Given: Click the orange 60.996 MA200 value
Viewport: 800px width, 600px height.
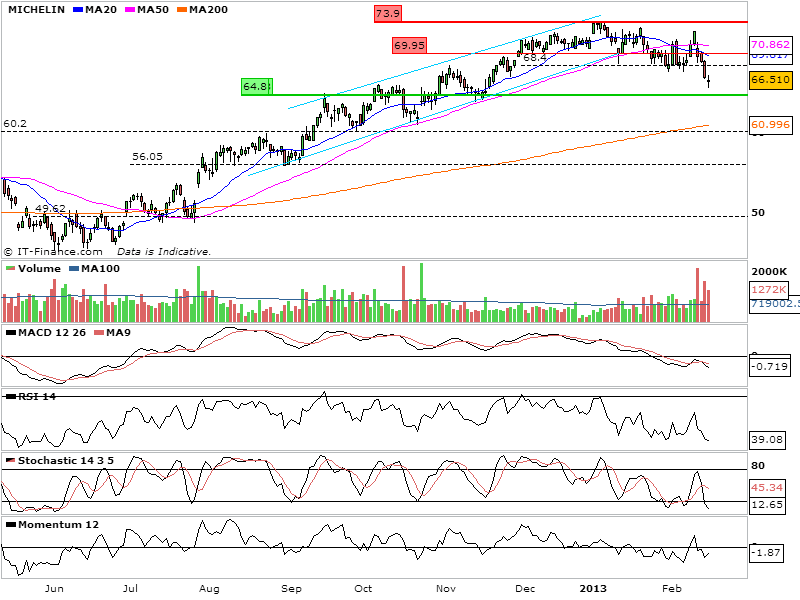Looking at the screenshot, I should pyautogui.click(x=770, y=124).
